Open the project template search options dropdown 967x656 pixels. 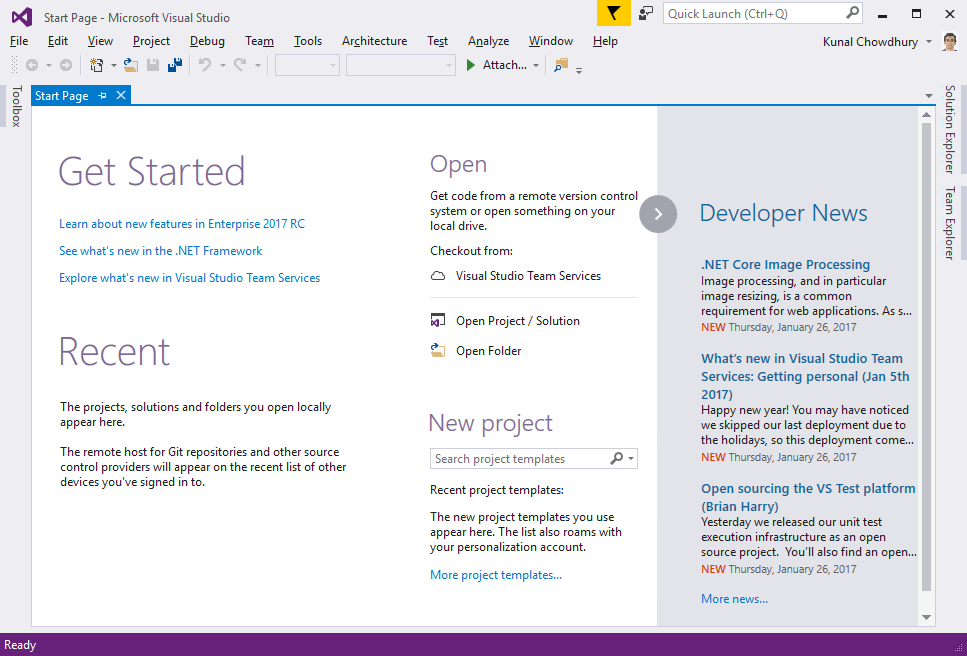[631, 458]
